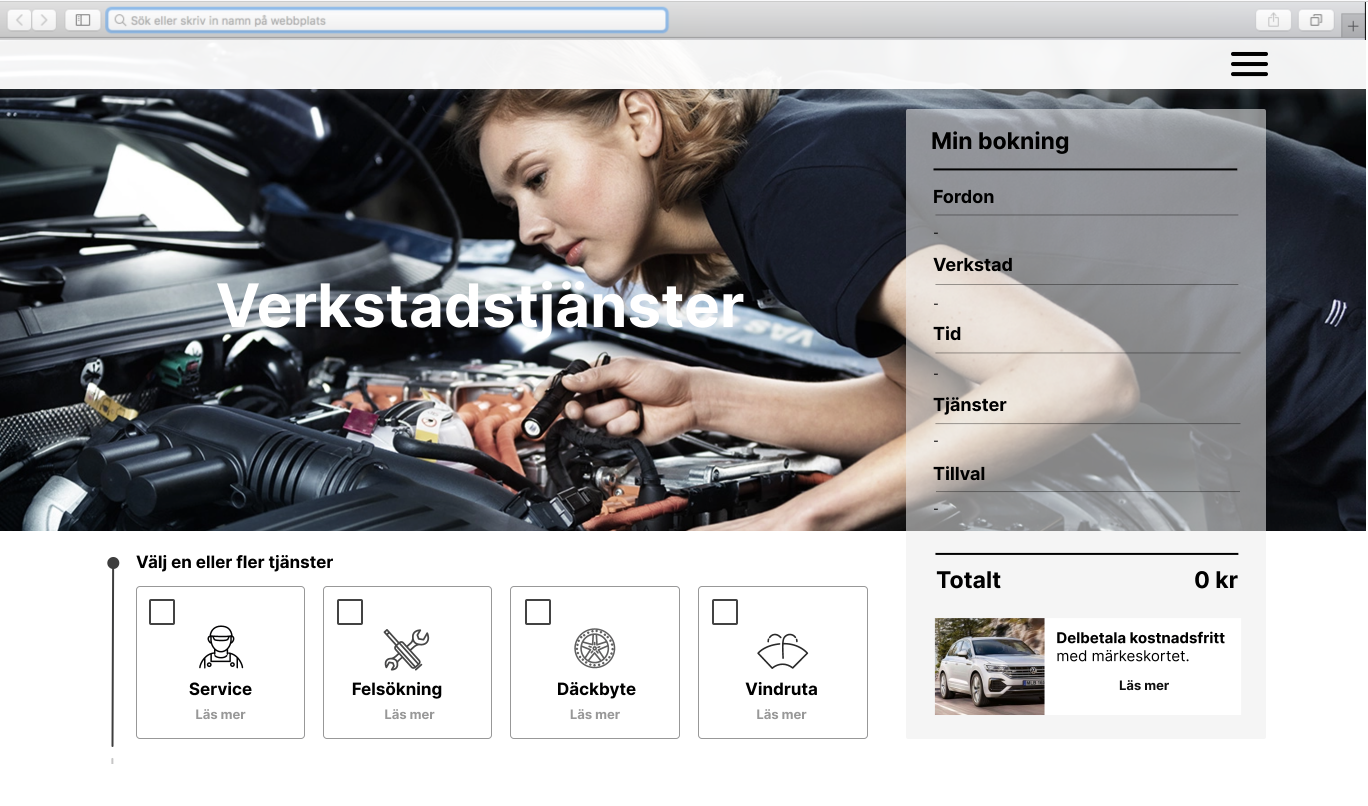Tick the Service checkbox
This screenshot has height=806, width=1368.
click(x=162, y=612)
